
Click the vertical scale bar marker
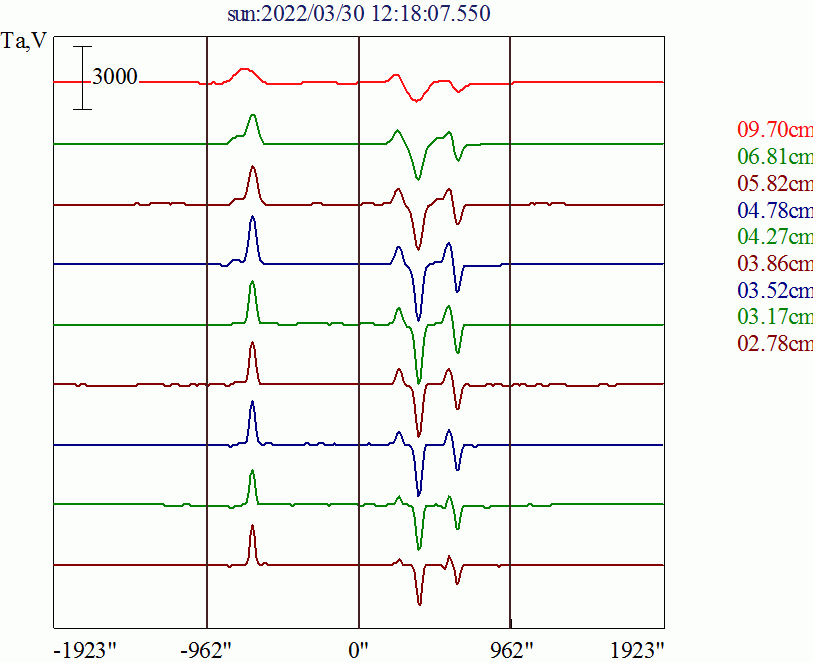(82, 78)
